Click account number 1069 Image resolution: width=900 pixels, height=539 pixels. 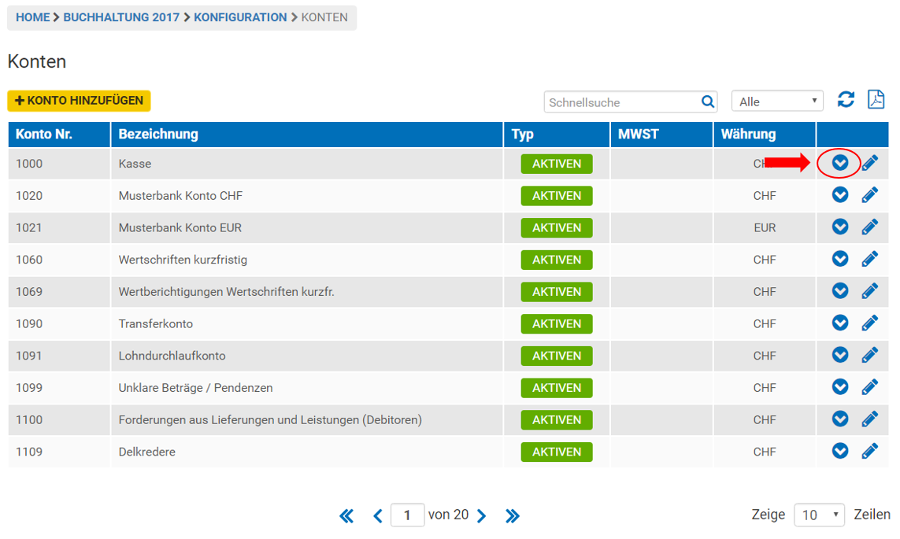tap(29, 292)
